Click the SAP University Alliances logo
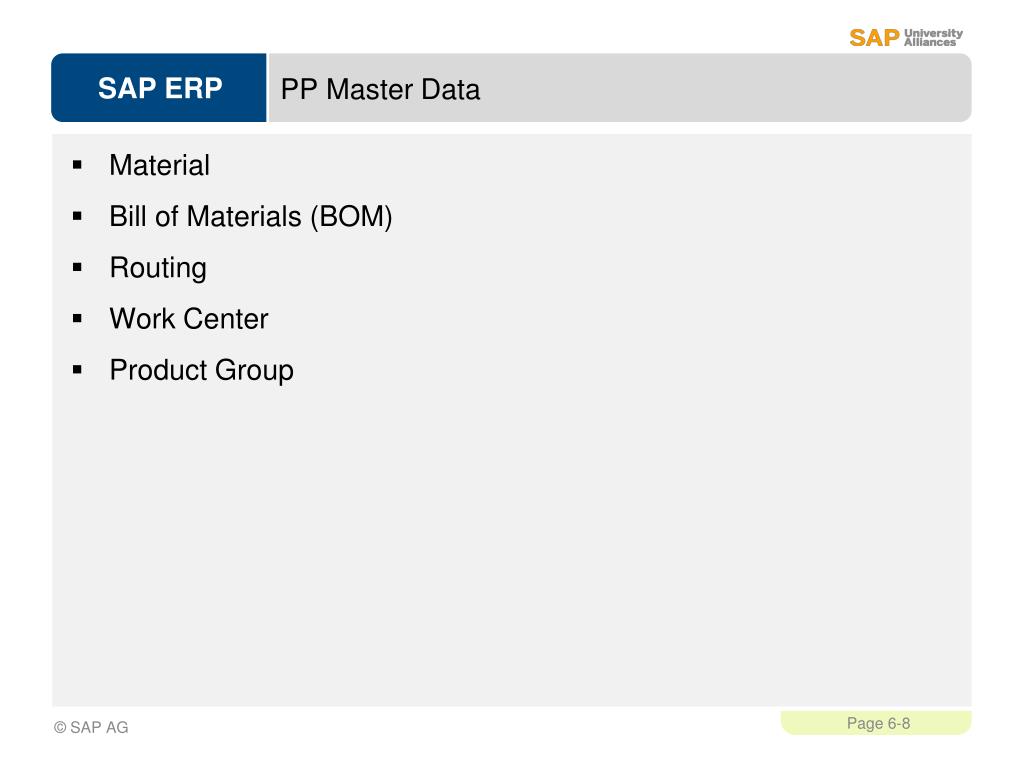The width and height of the screenshot is (1024, 768). (906, 37)
